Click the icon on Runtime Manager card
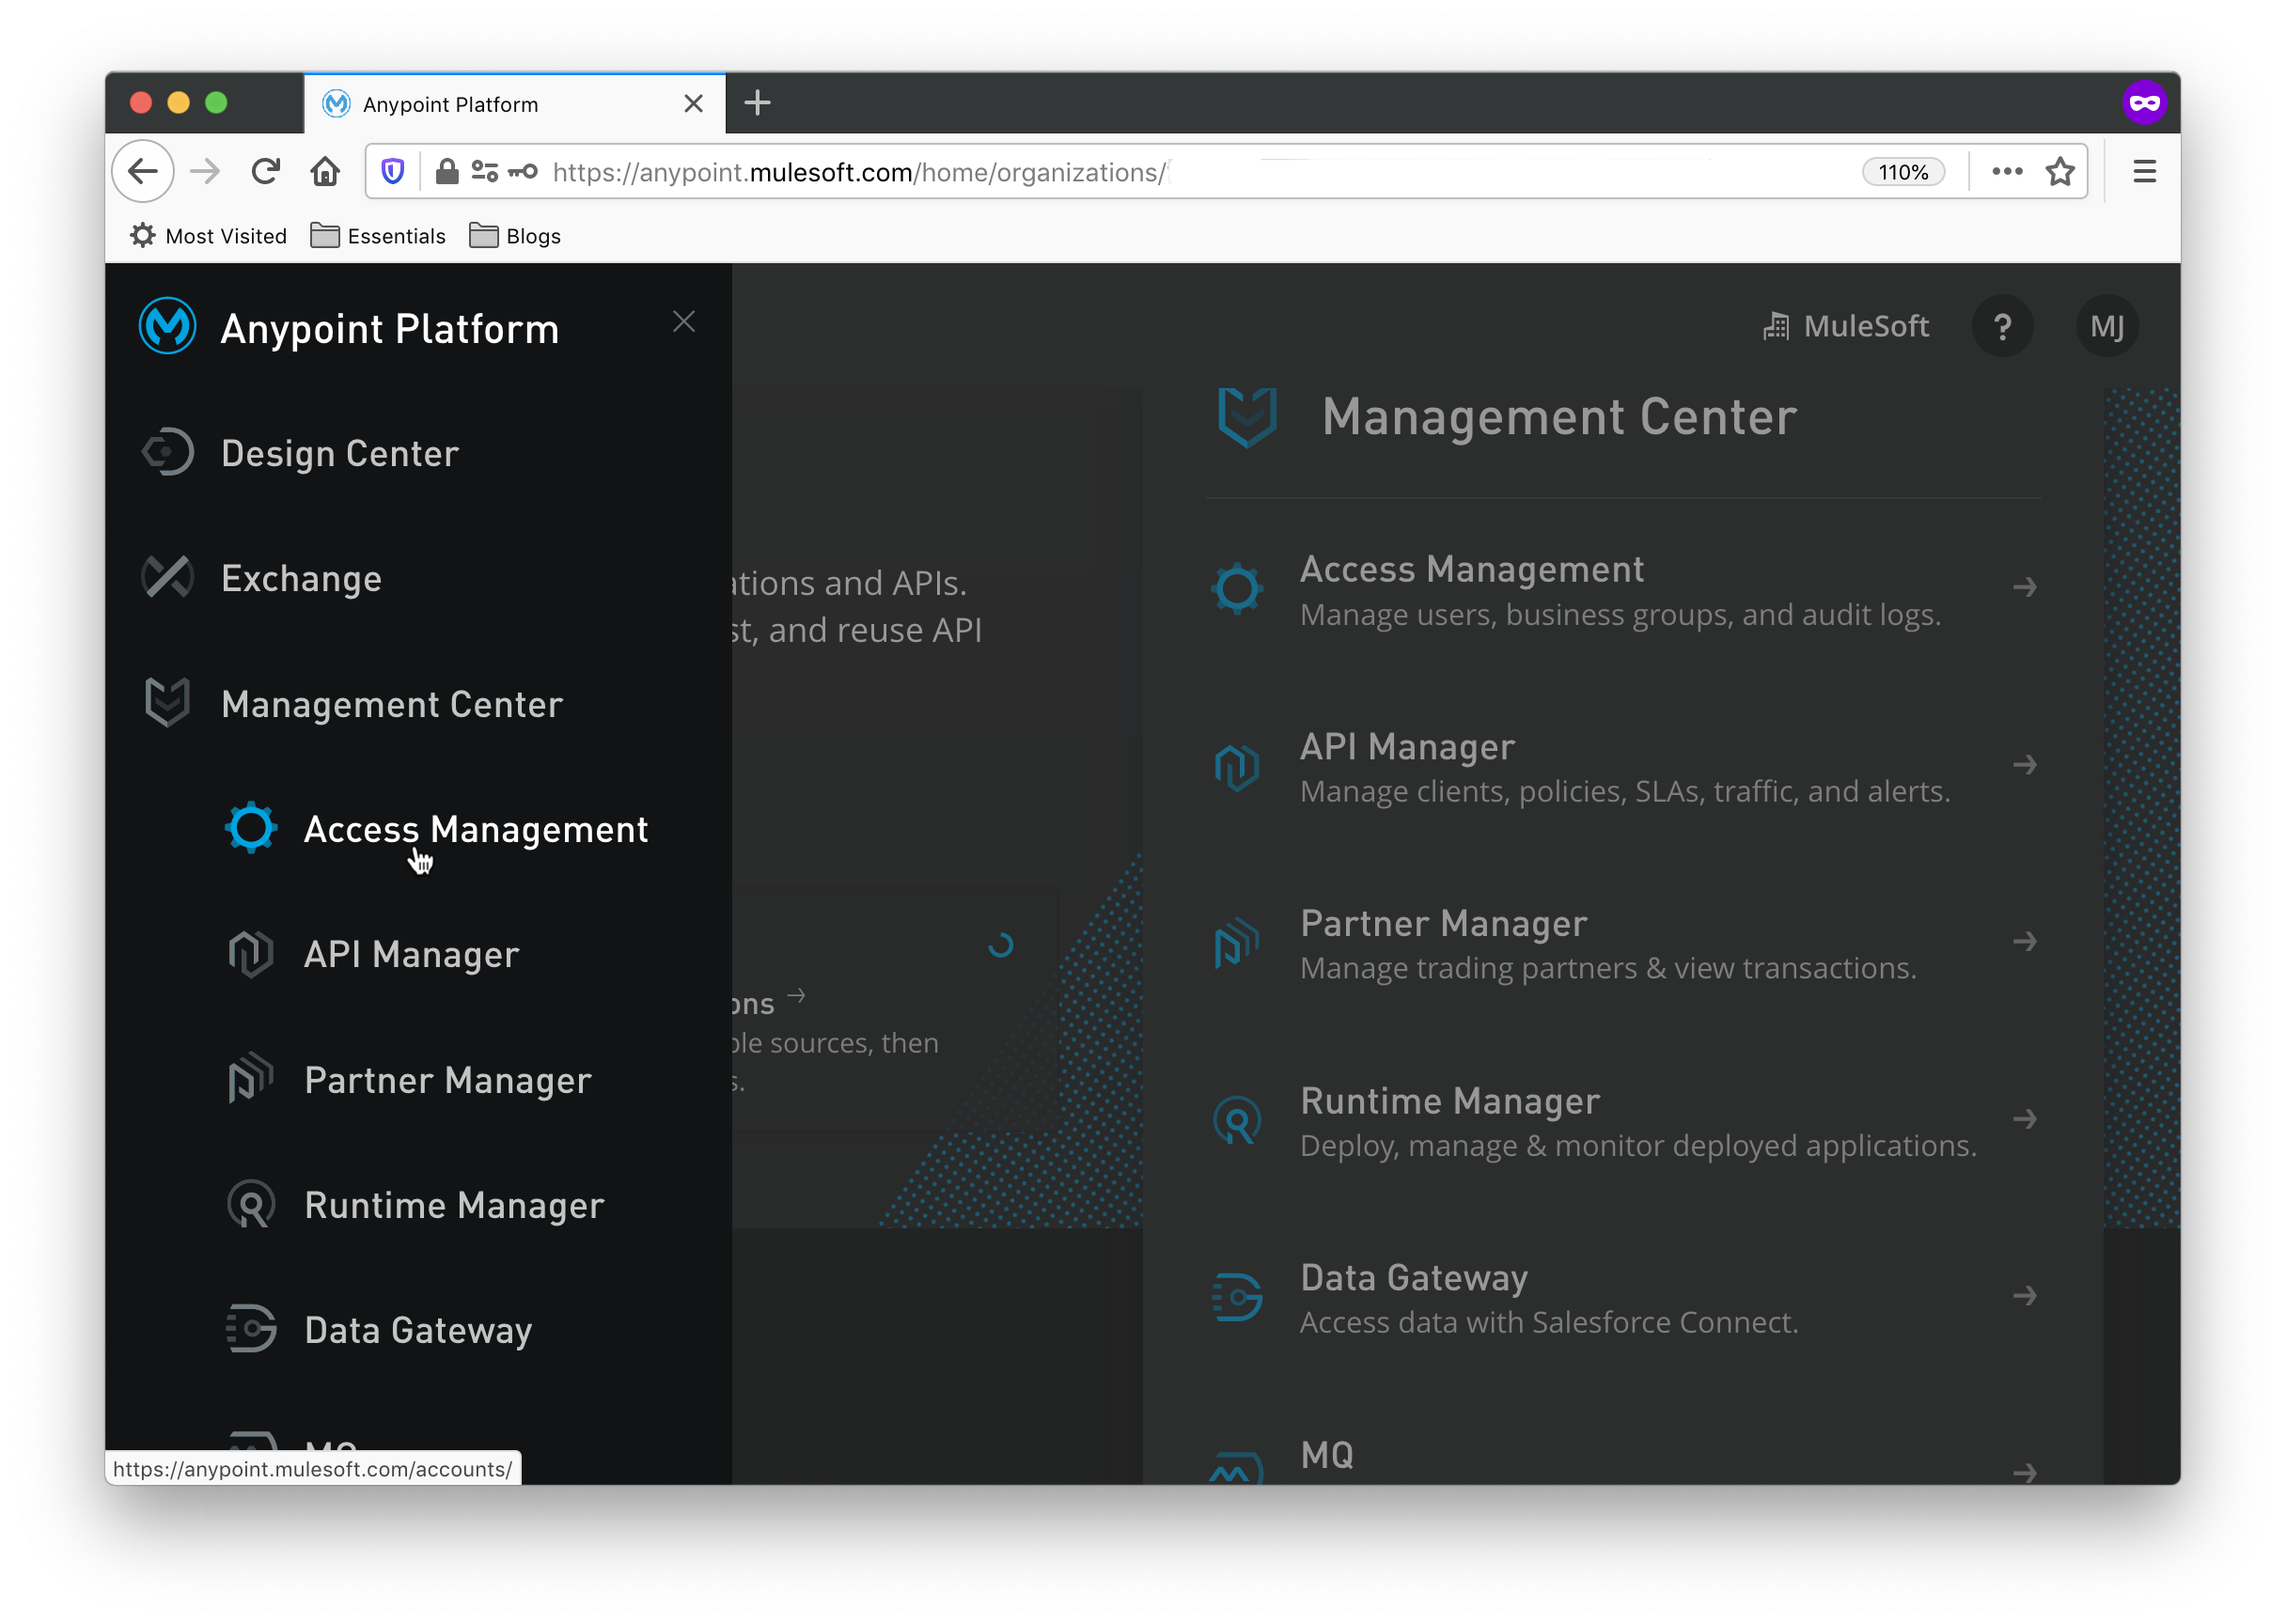 click(1237, 1121)
